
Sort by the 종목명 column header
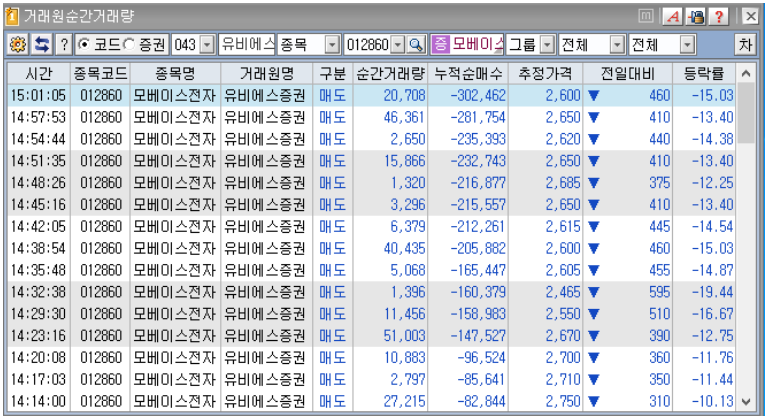[x=175, y=73]
